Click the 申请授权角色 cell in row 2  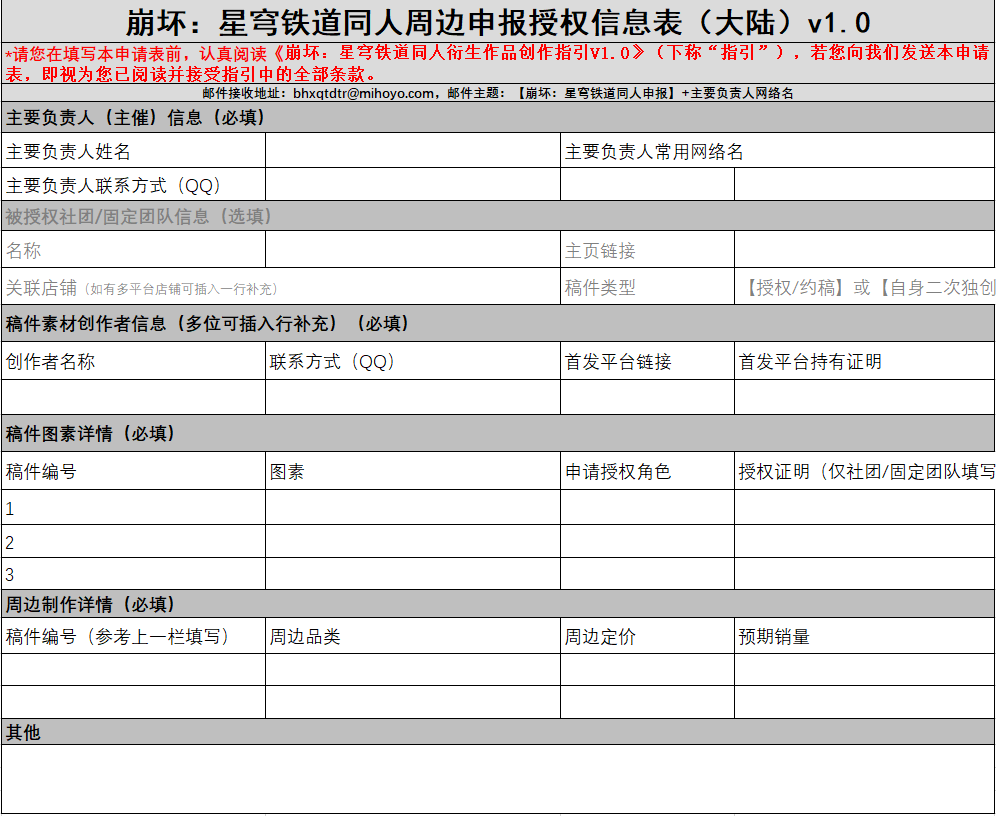[647, 542]
